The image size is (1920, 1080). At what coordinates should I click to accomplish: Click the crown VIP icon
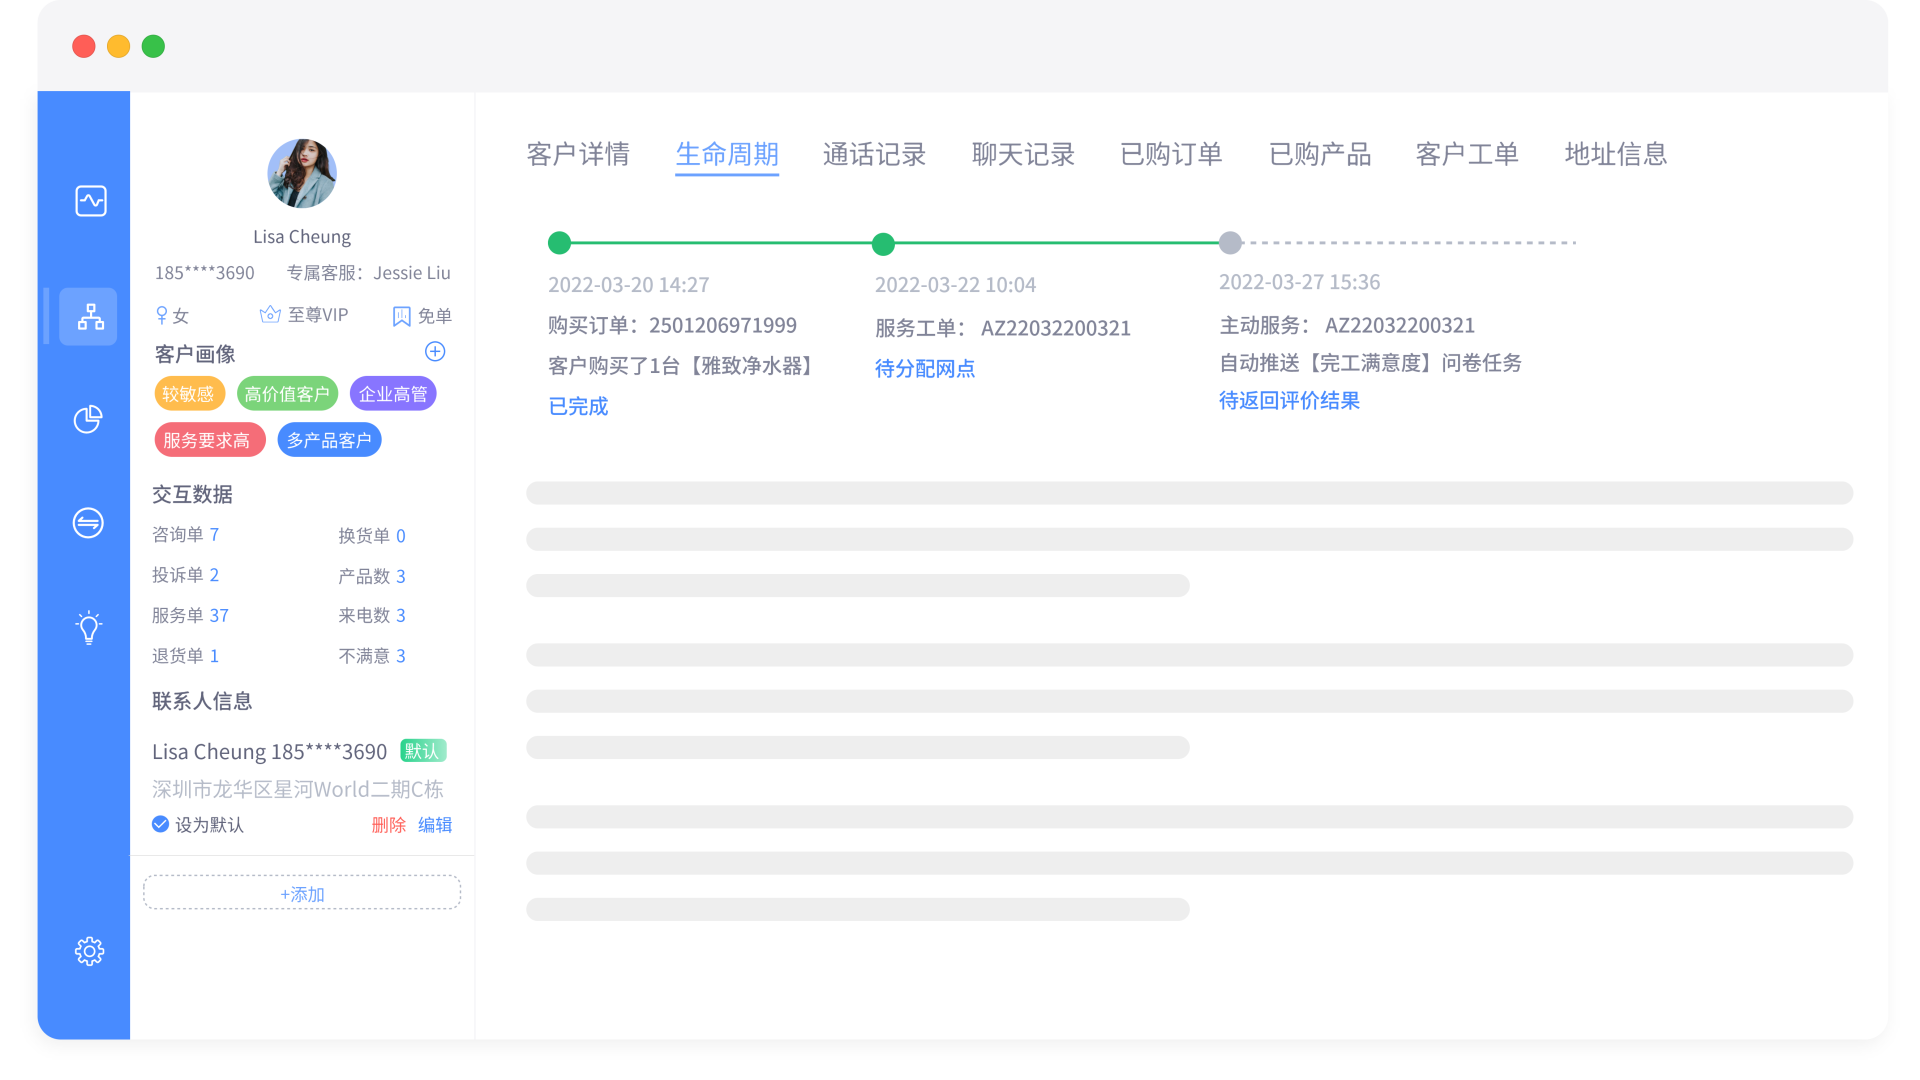[270, 315]
